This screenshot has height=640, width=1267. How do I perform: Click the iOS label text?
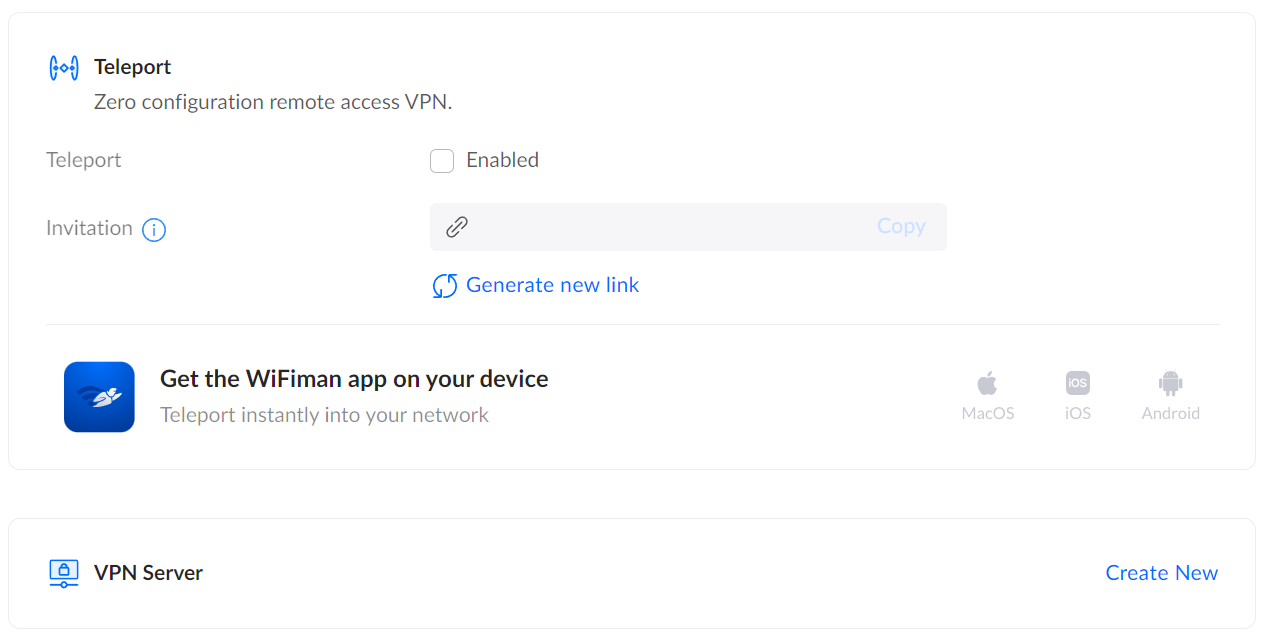pyautogui.click(x=1077, y=412)
